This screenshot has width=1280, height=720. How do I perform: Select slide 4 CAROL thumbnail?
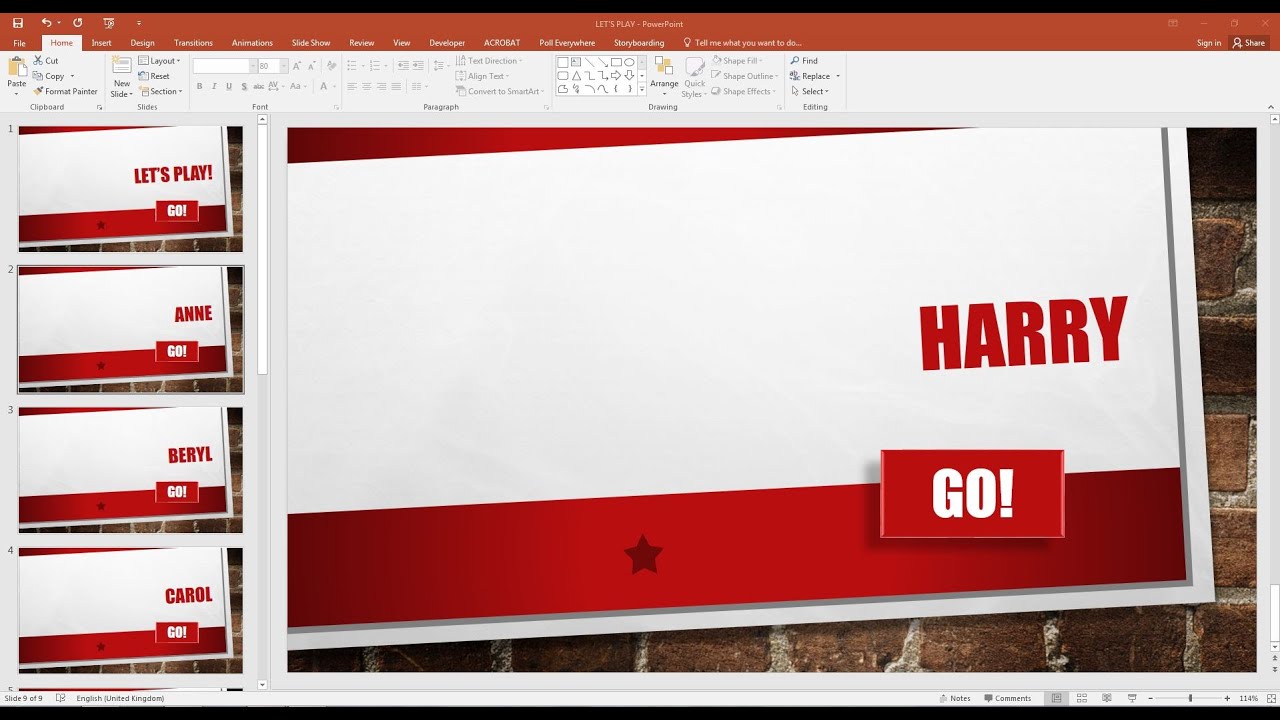[x=131, y=610]
